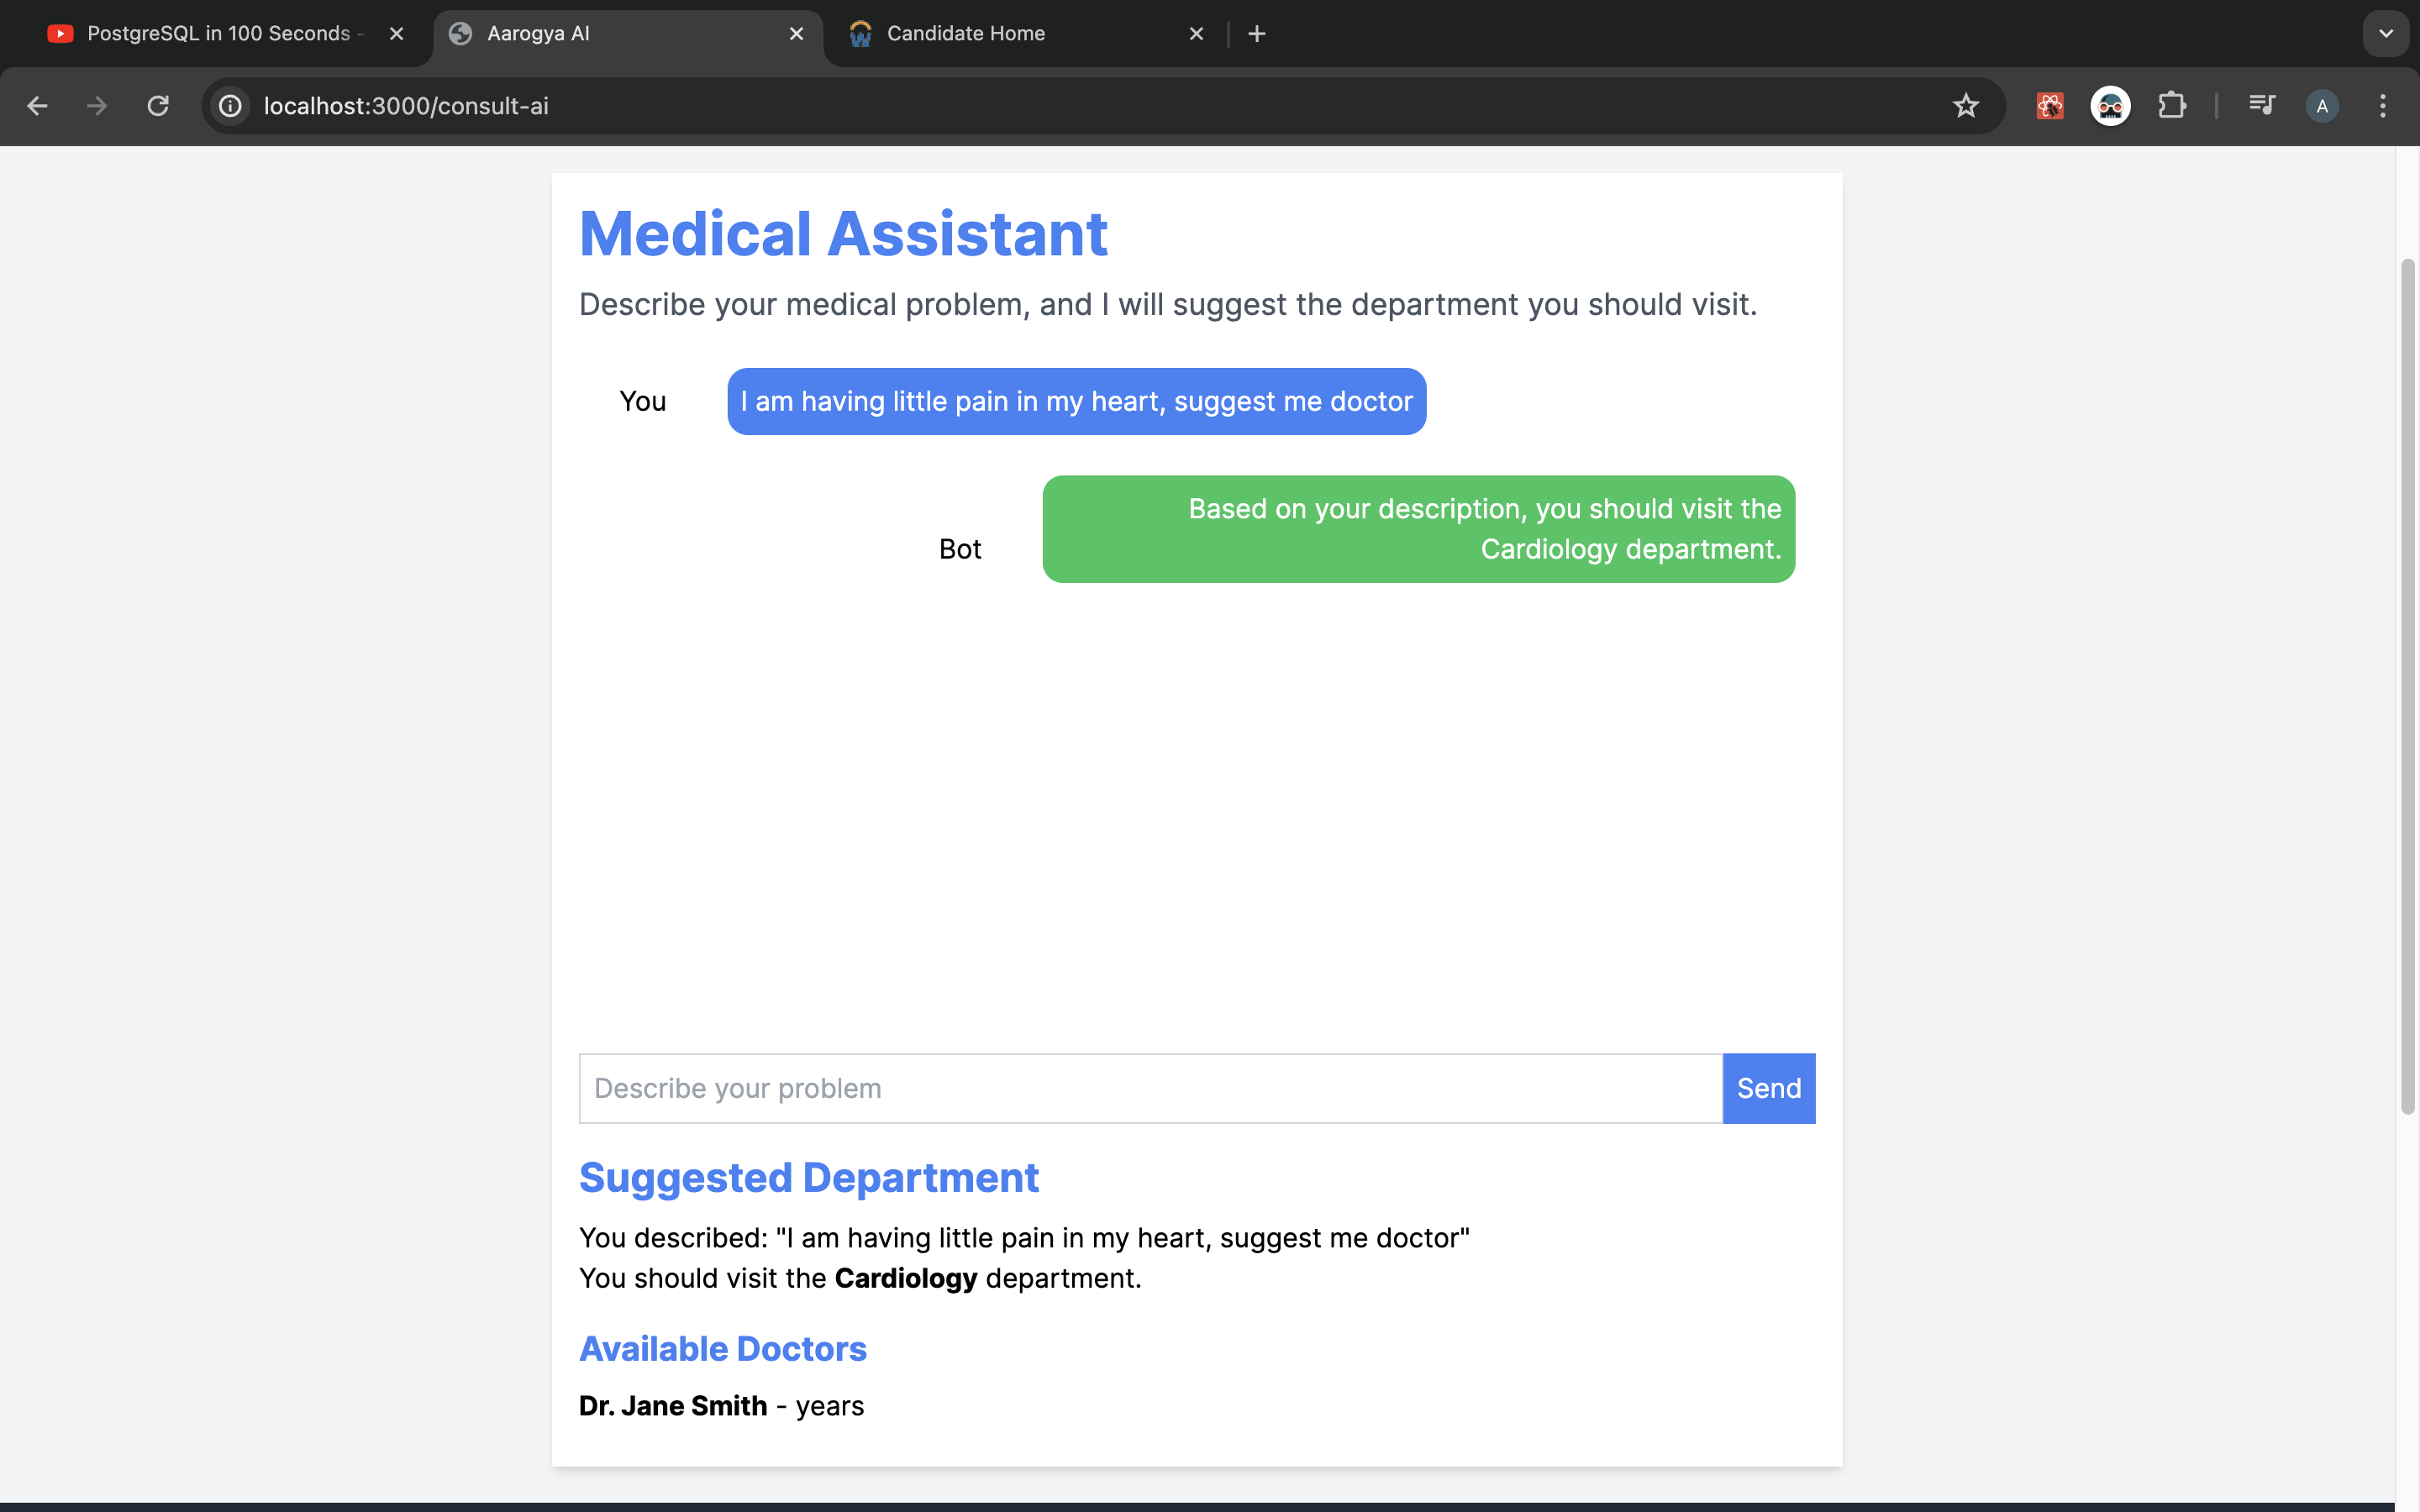Click the Describe your problem input field
Screen dimensions: 2420x1512
click(1149, 1087)
